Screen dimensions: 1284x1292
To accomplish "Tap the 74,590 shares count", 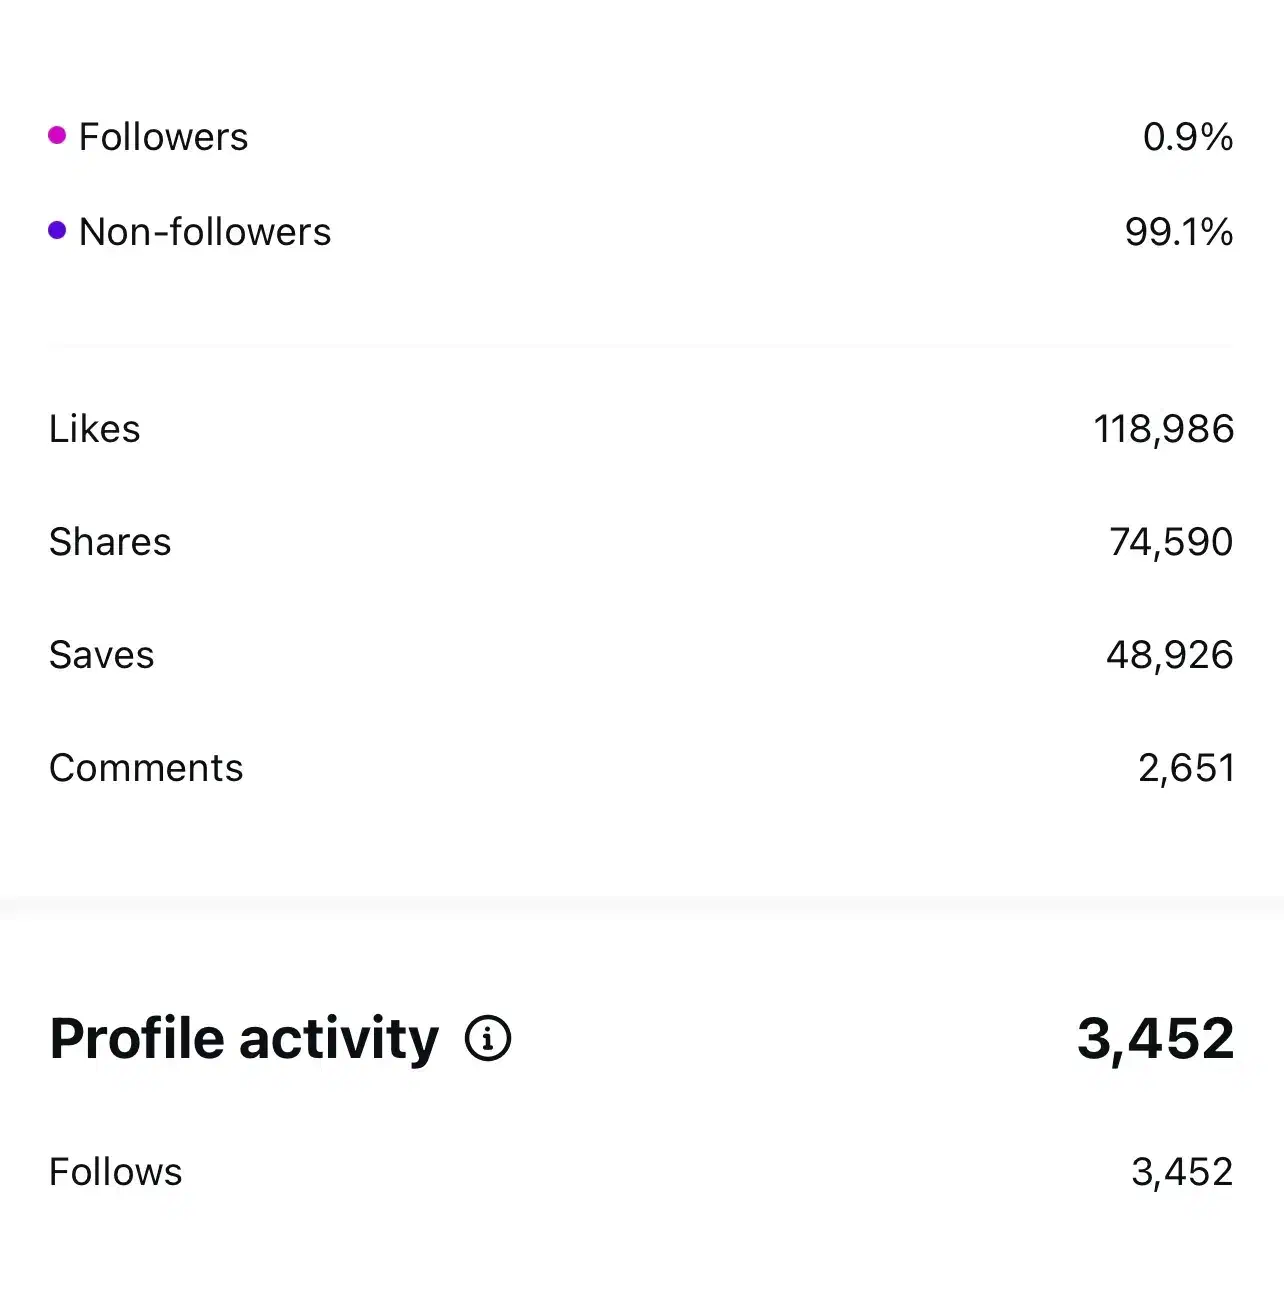I will [x=1171, y=542].
